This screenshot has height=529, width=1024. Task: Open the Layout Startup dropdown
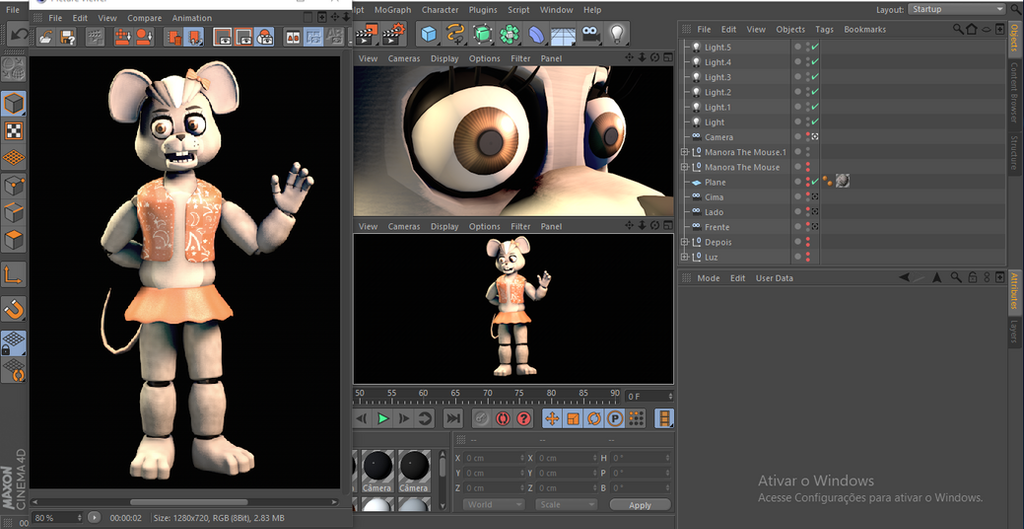[957, 9]
